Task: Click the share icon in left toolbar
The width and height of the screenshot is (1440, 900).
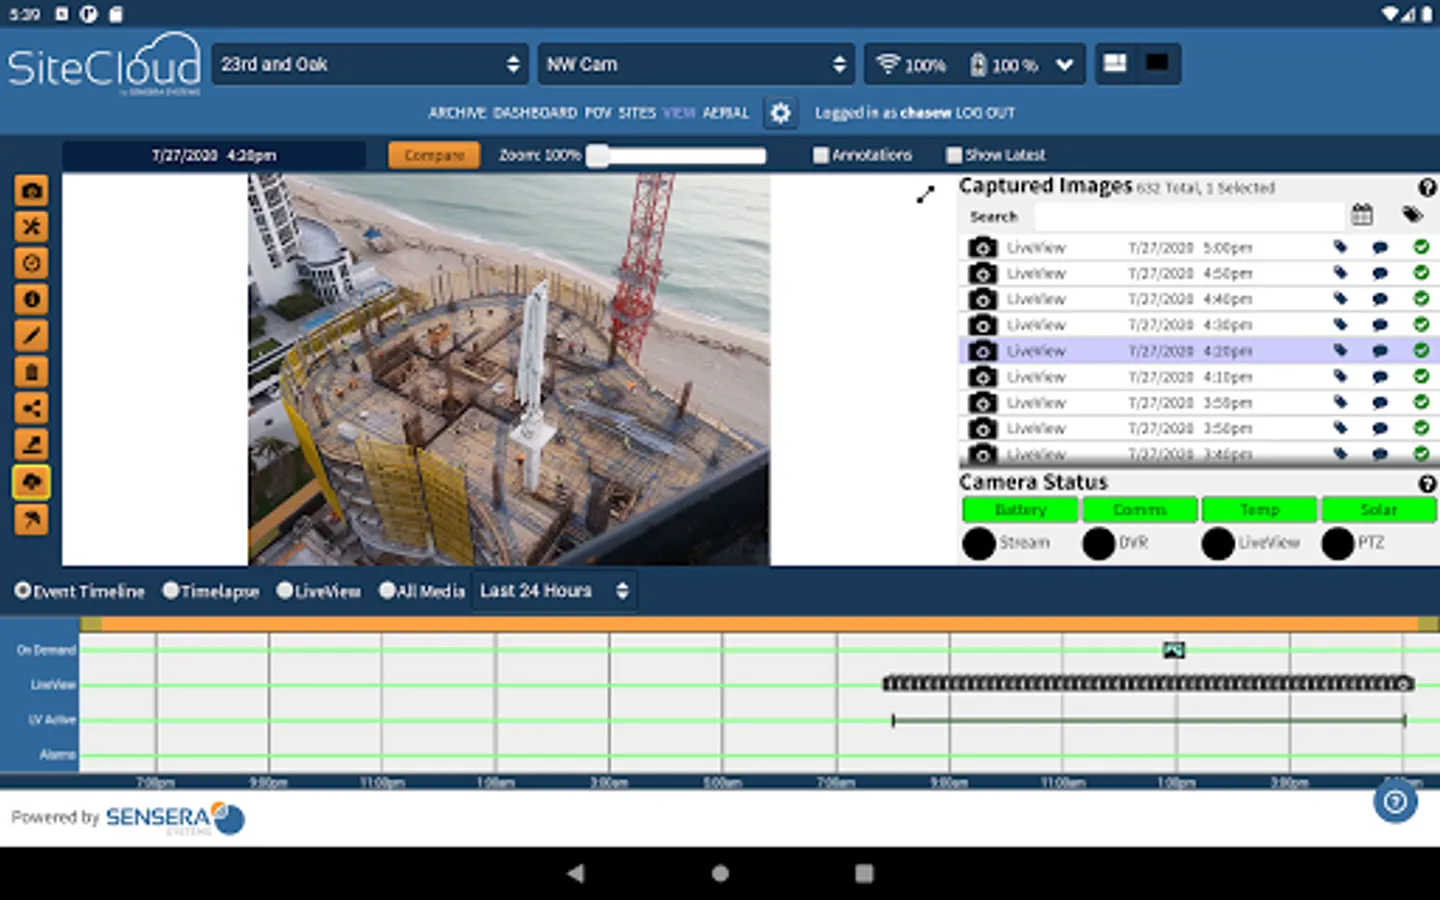Action: pyautogui.click(x=31, y=408)
